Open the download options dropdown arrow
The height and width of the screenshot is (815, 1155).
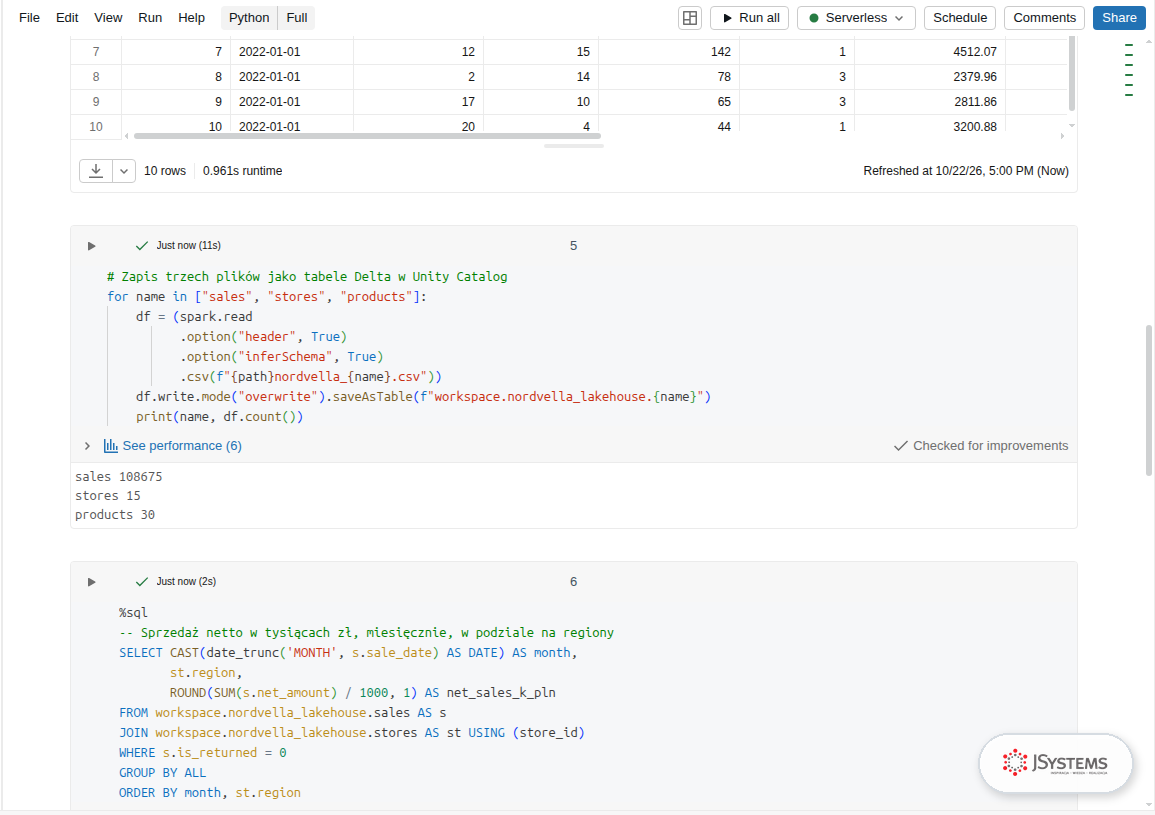pos(124,171)
